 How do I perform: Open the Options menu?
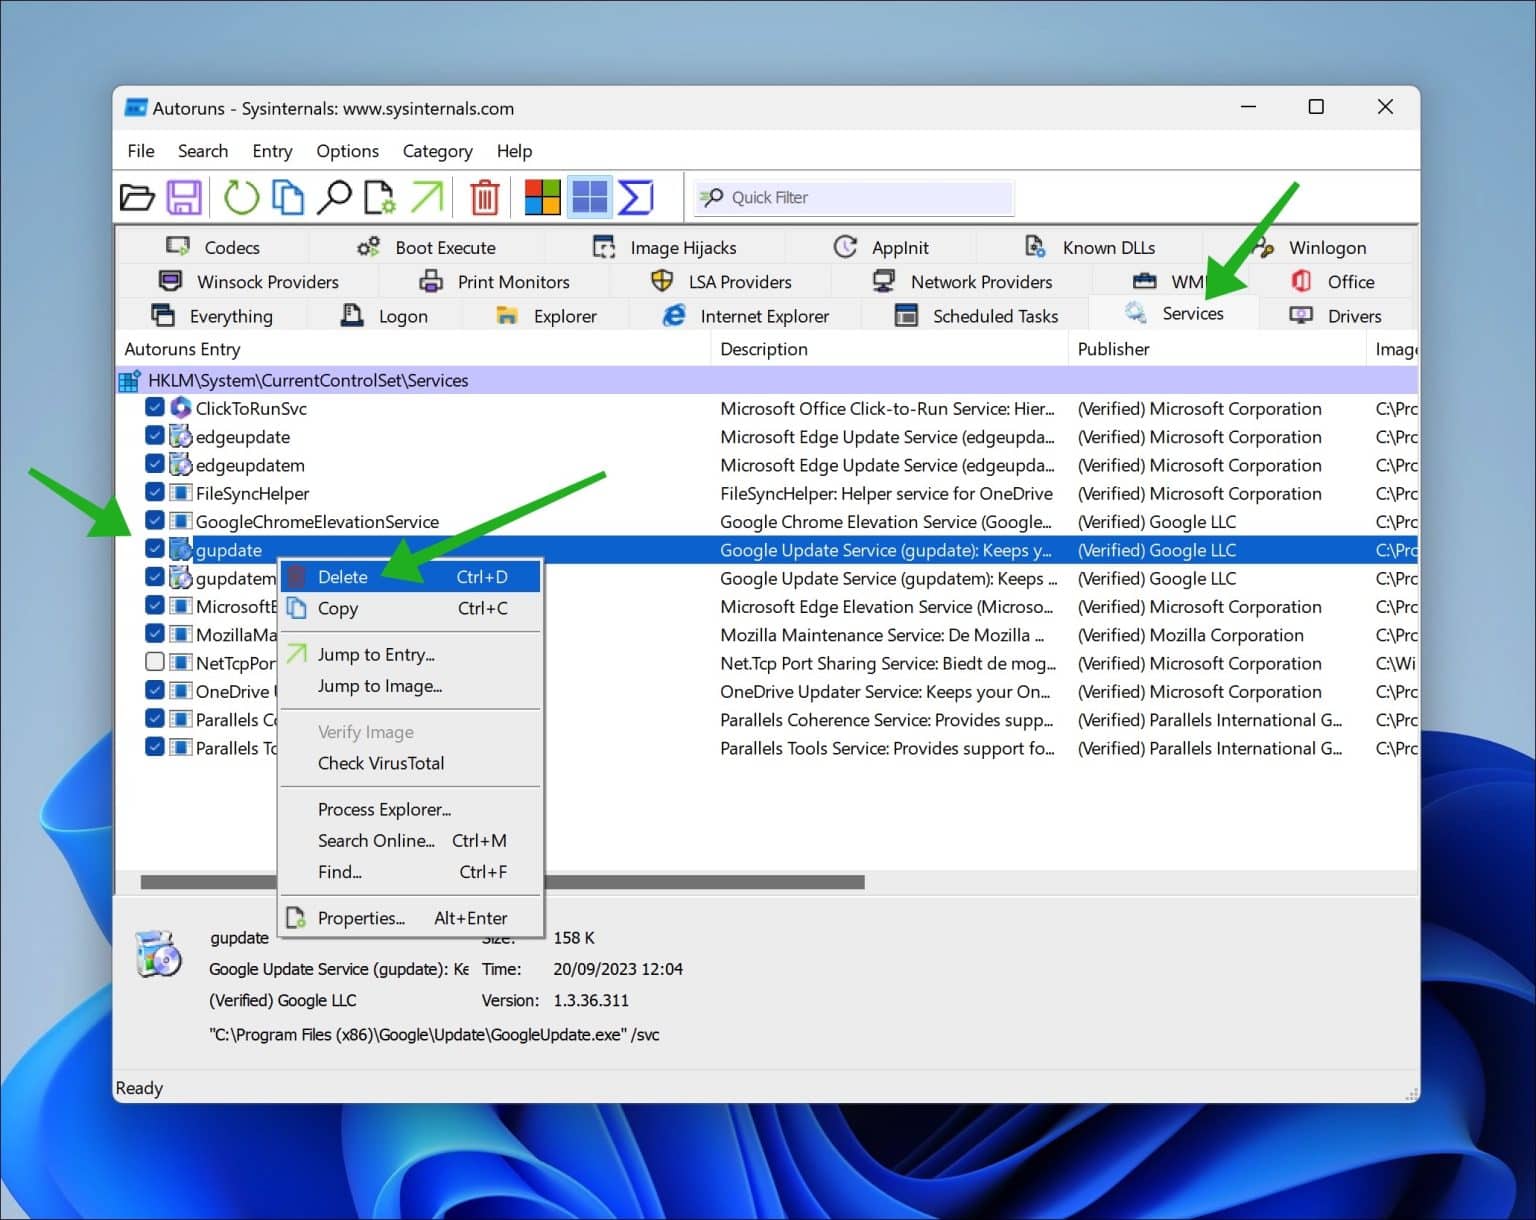(347, 151)
